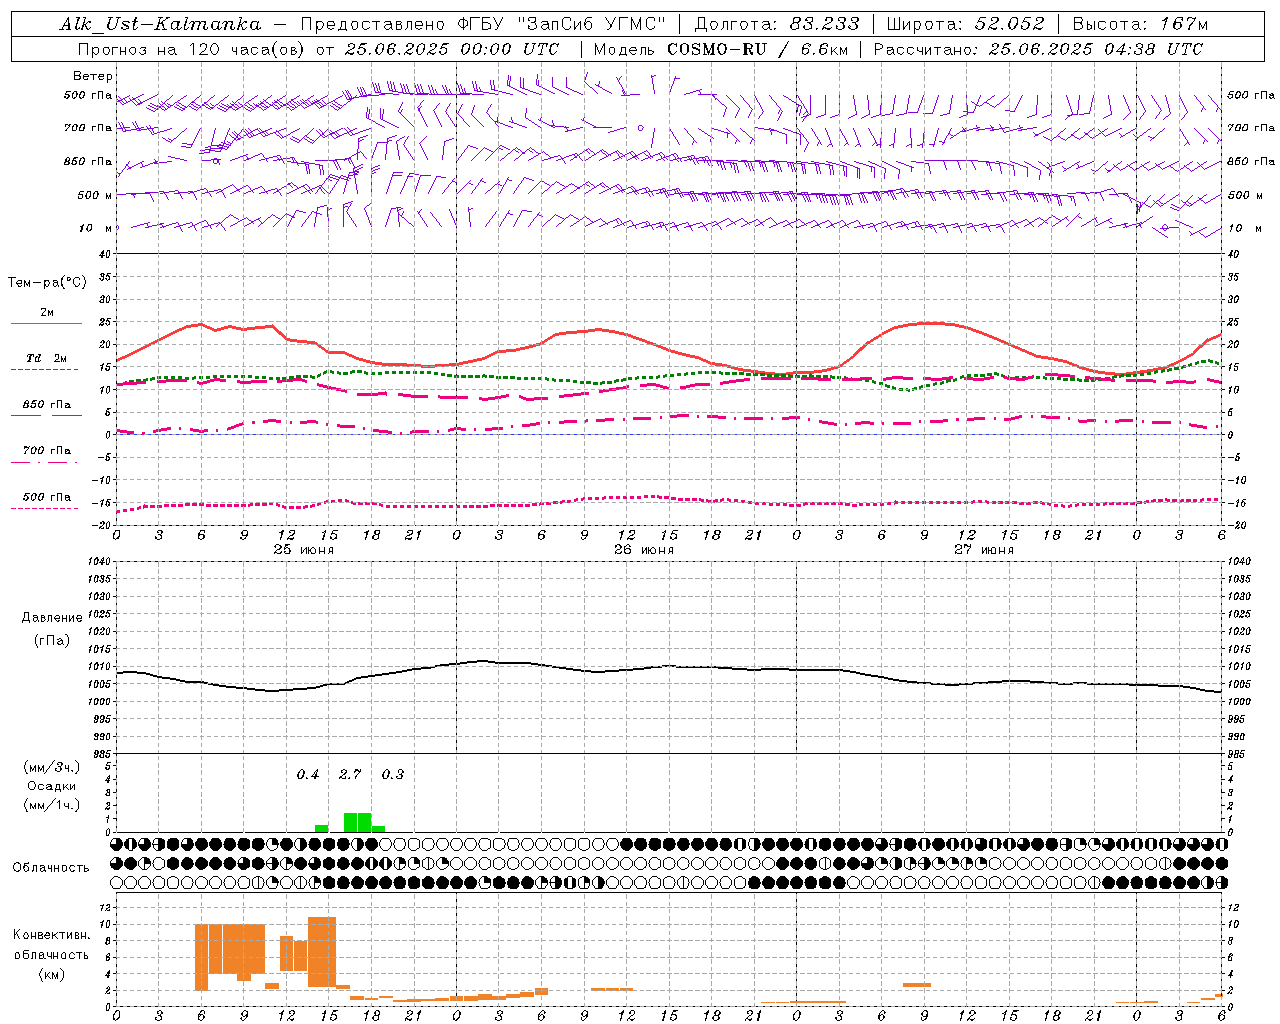The height and width of the screenshot is (1024, 1280).
Task: Click the '27 июня' date label
Action: tap(984, 549)
